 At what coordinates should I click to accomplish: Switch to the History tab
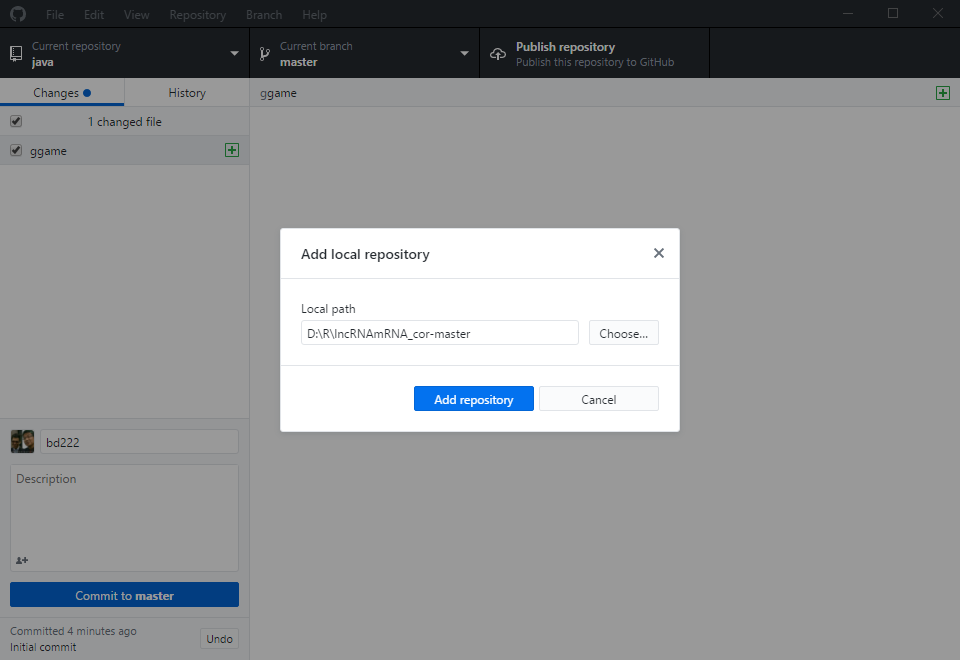click(x=187, y=92)
